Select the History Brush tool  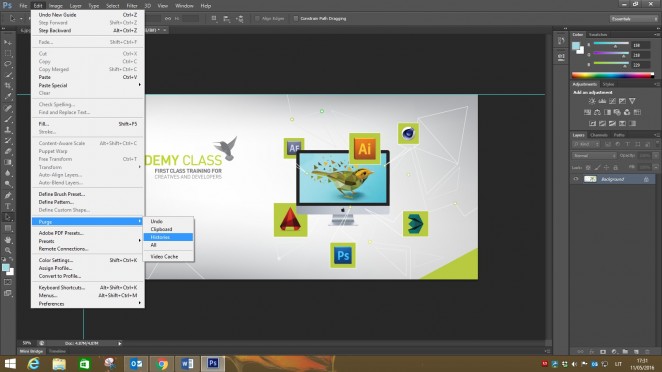(8, 141)
